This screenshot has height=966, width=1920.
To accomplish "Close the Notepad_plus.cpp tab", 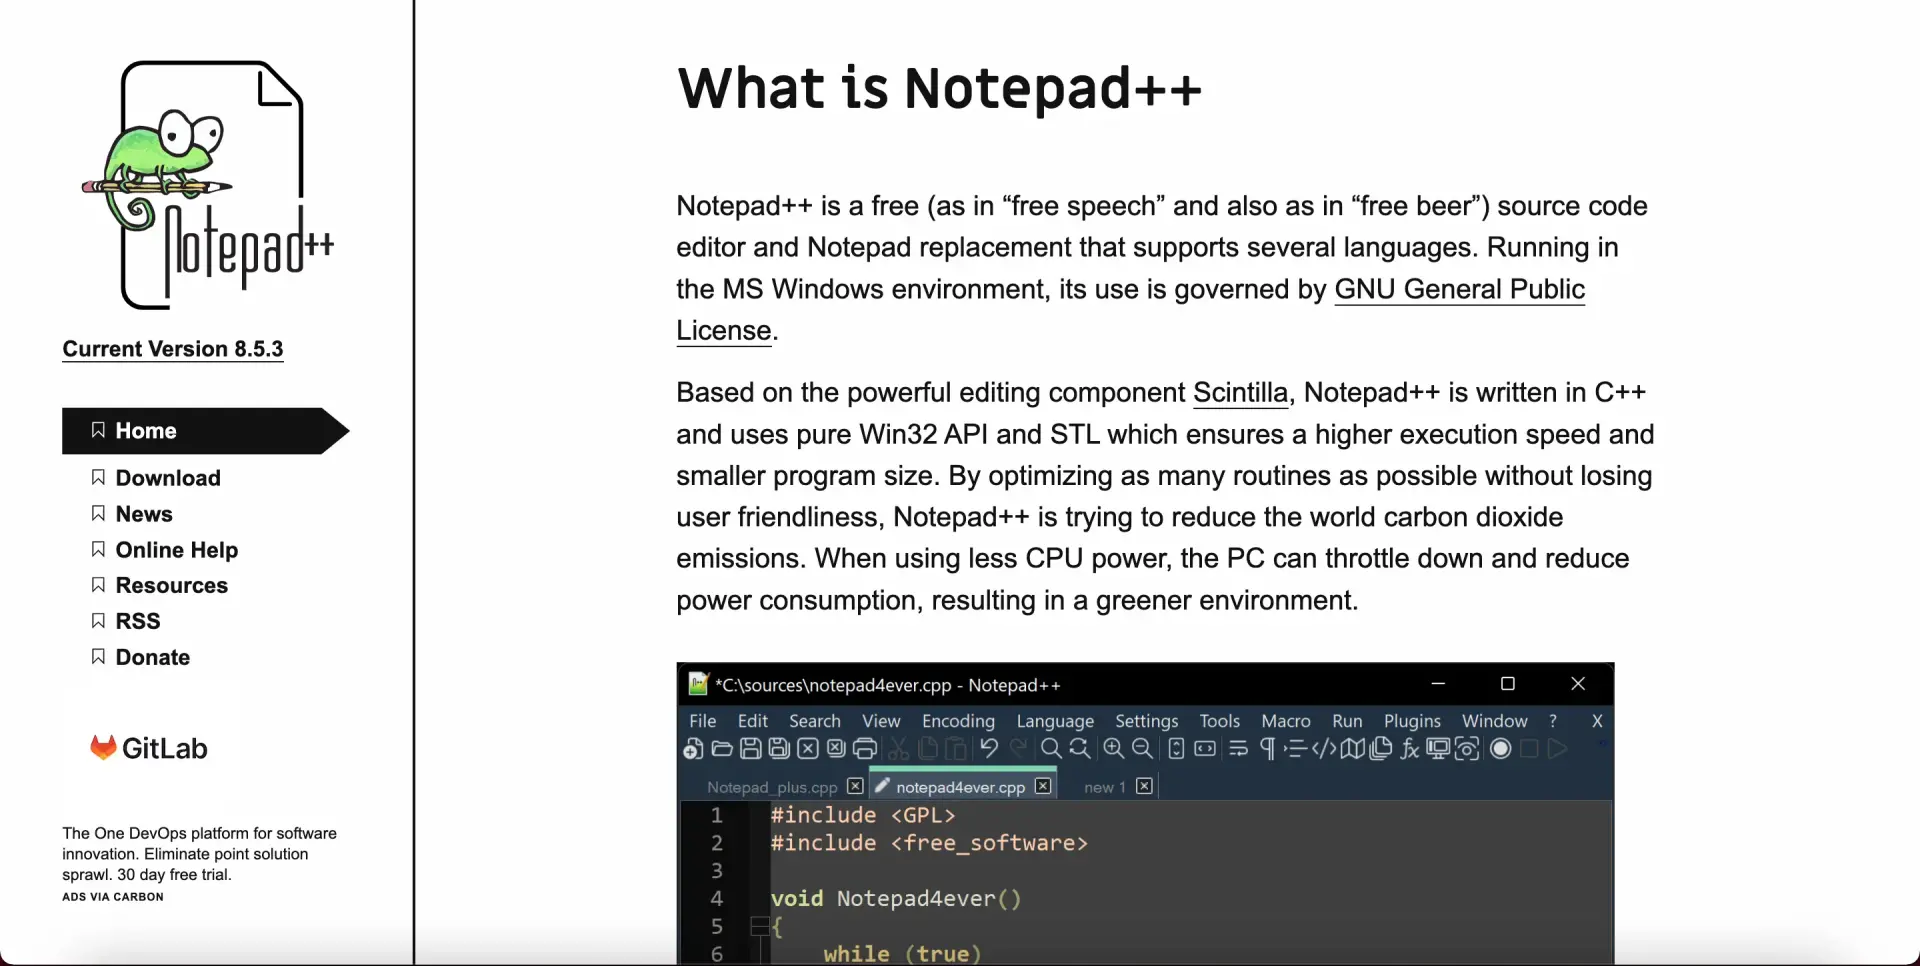I will tap(855, 786).
